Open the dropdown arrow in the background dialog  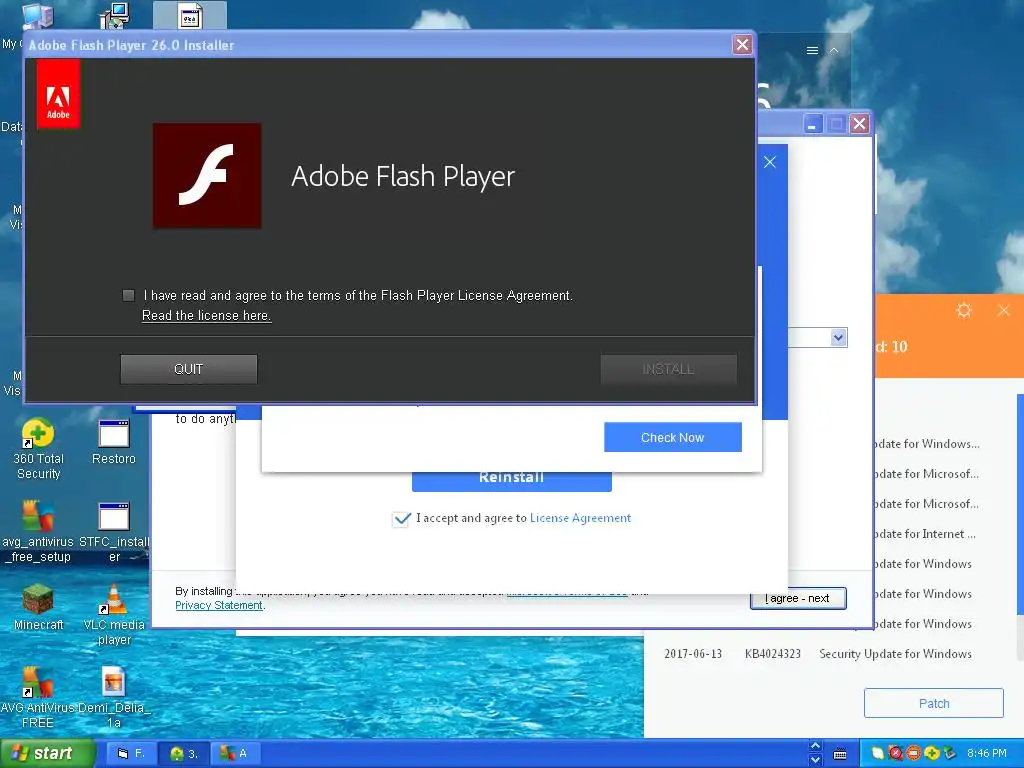(839, 338)
